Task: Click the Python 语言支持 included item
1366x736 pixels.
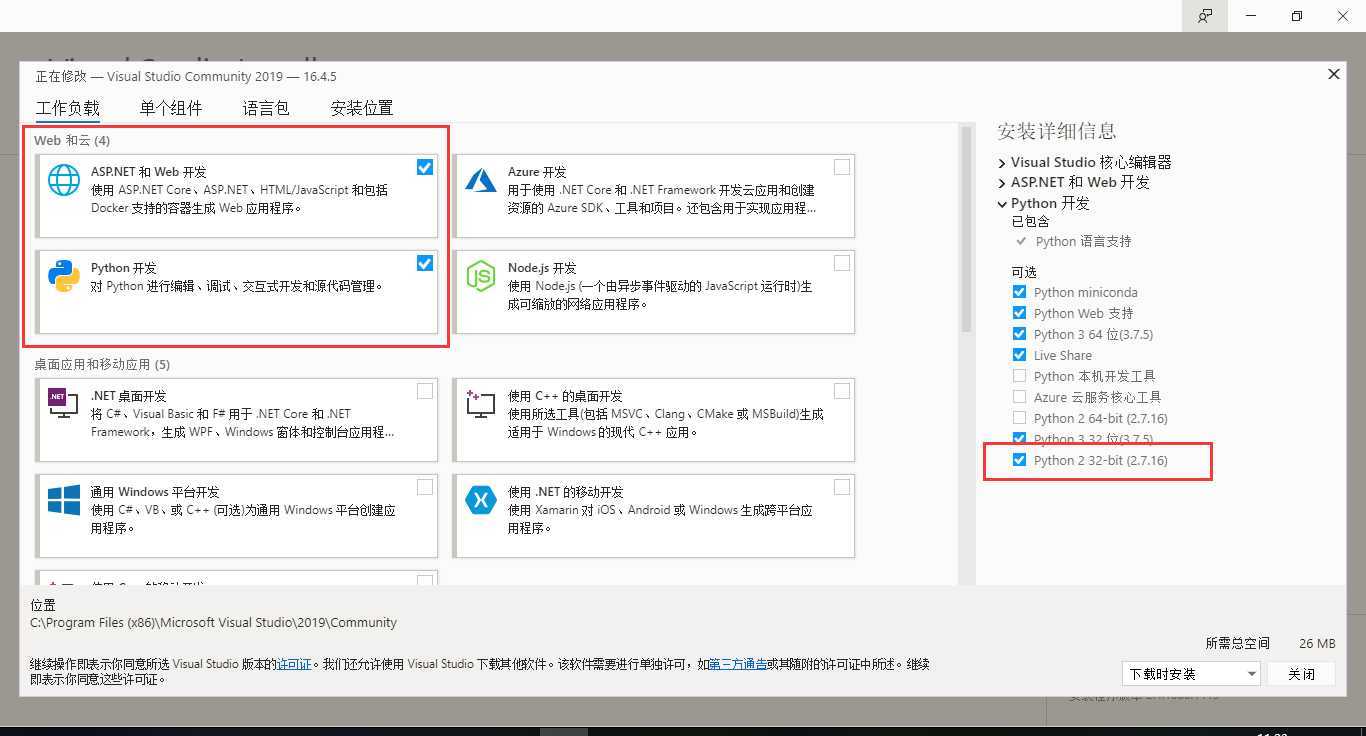Action: click(1083, 241)
